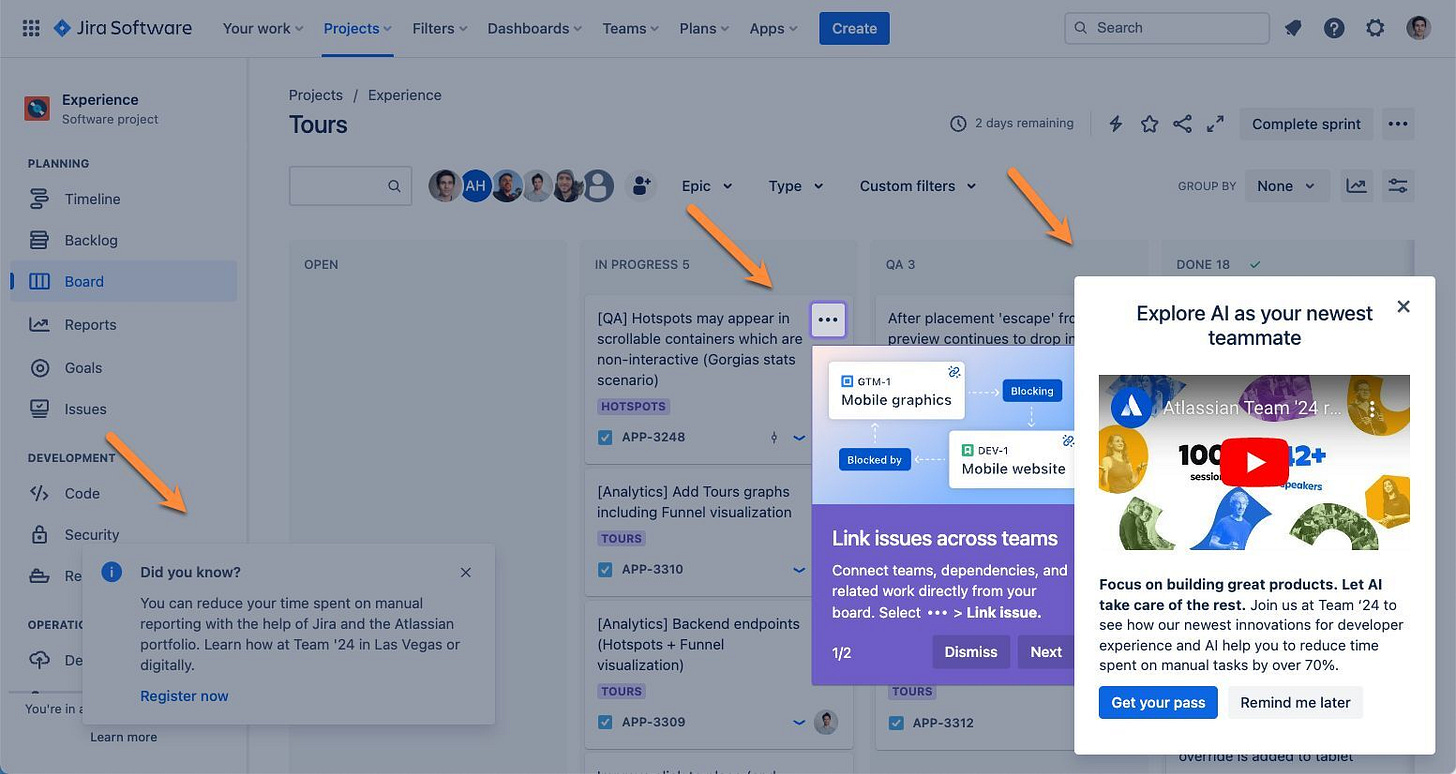The height and width of the screenshot is (774, 1456).
Task: Click the HOTSPOTS epic label
Action: tap(634, 407)
